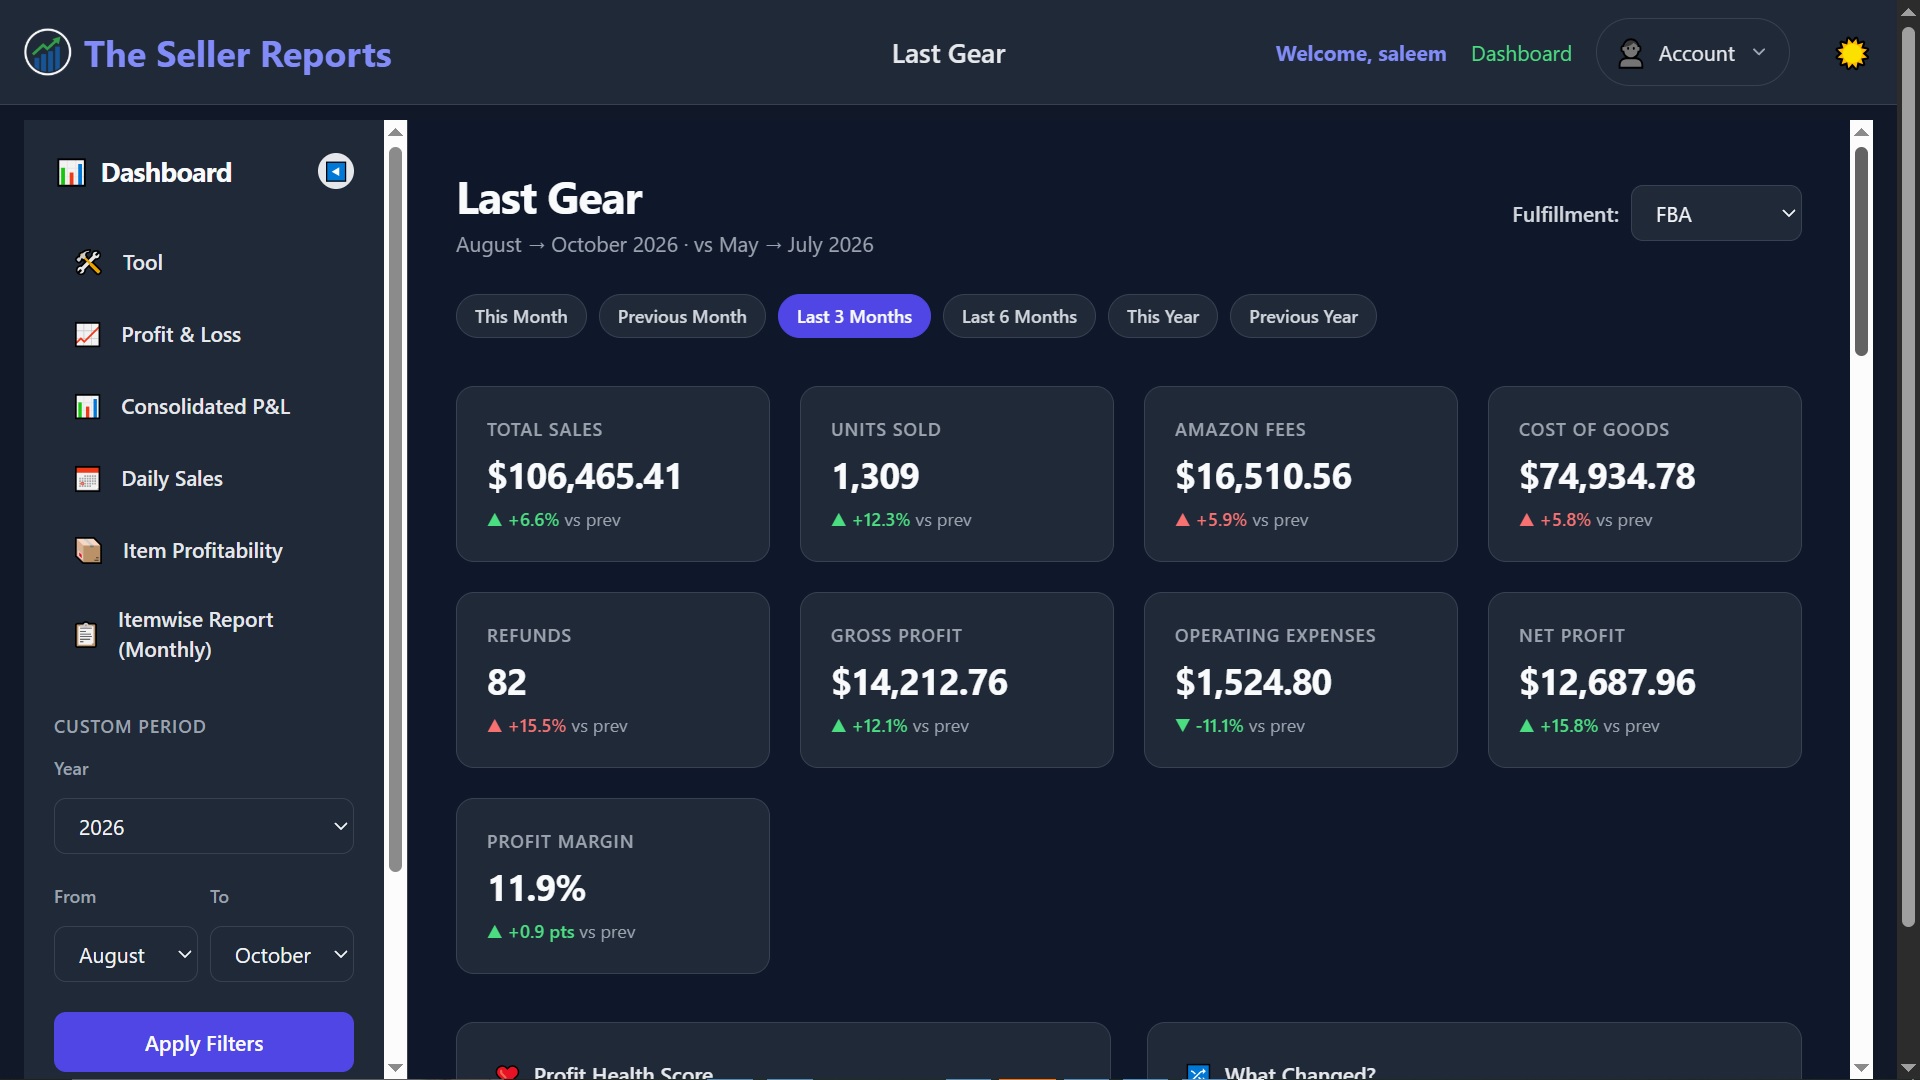Click The Seller Reports logo icon
Screen dimensions: 1920x1080
click(x=47, y=53)
